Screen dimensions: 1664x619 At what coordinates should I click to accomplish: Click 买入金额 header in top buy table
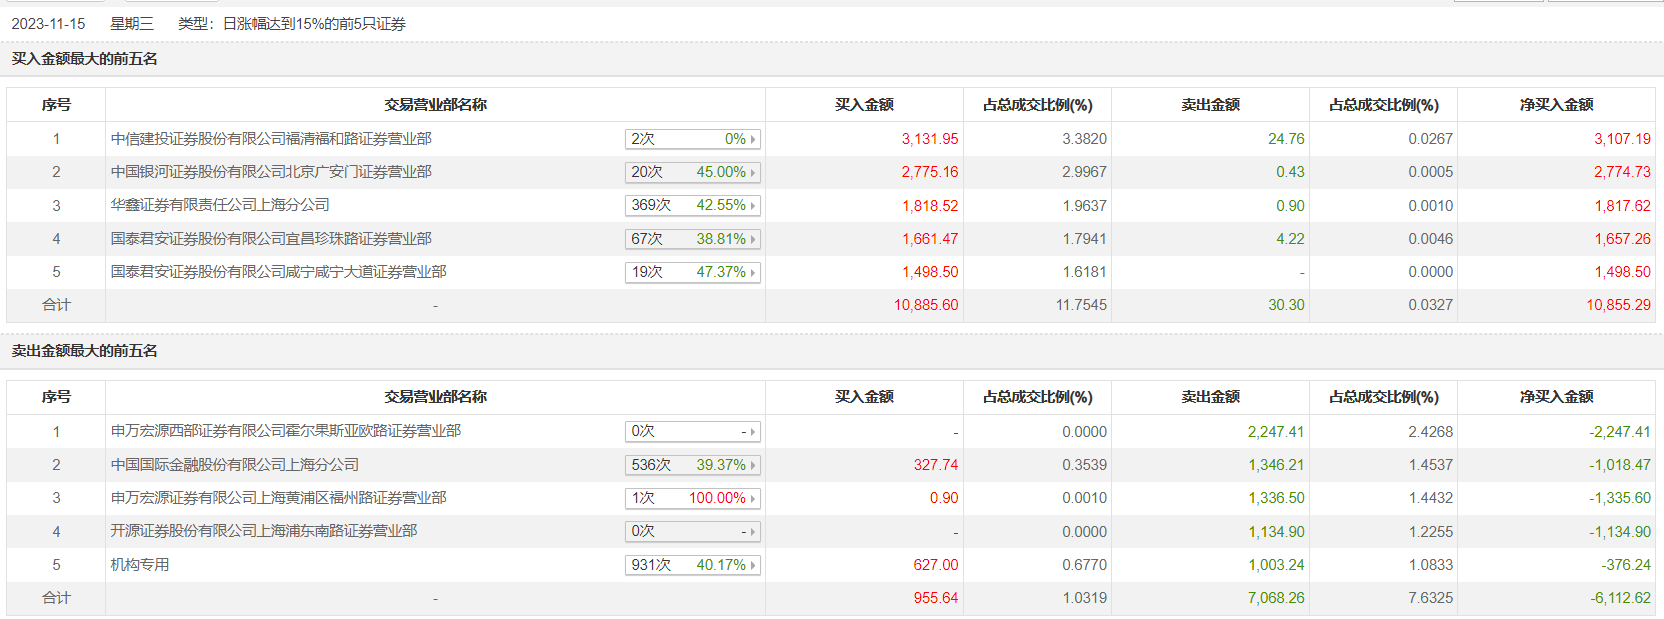(864, 105)
